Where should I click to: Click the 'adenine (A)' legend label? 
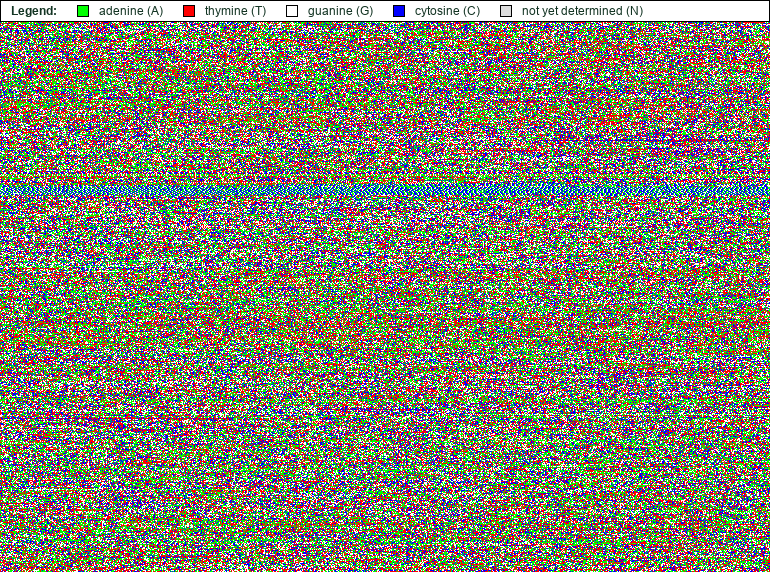pyautogui.click(x=131, y=11)
